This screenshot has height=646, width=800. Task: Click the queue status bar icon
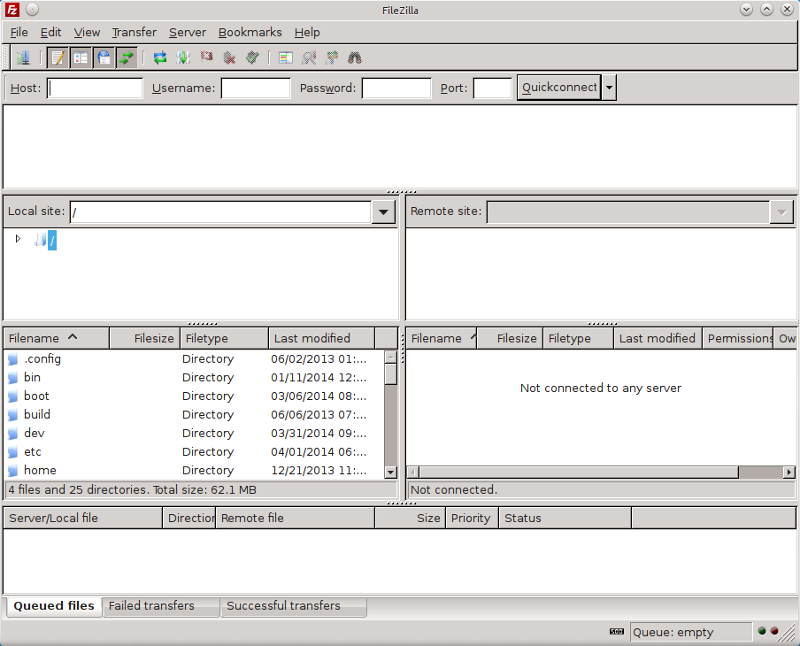coord(617,632)
